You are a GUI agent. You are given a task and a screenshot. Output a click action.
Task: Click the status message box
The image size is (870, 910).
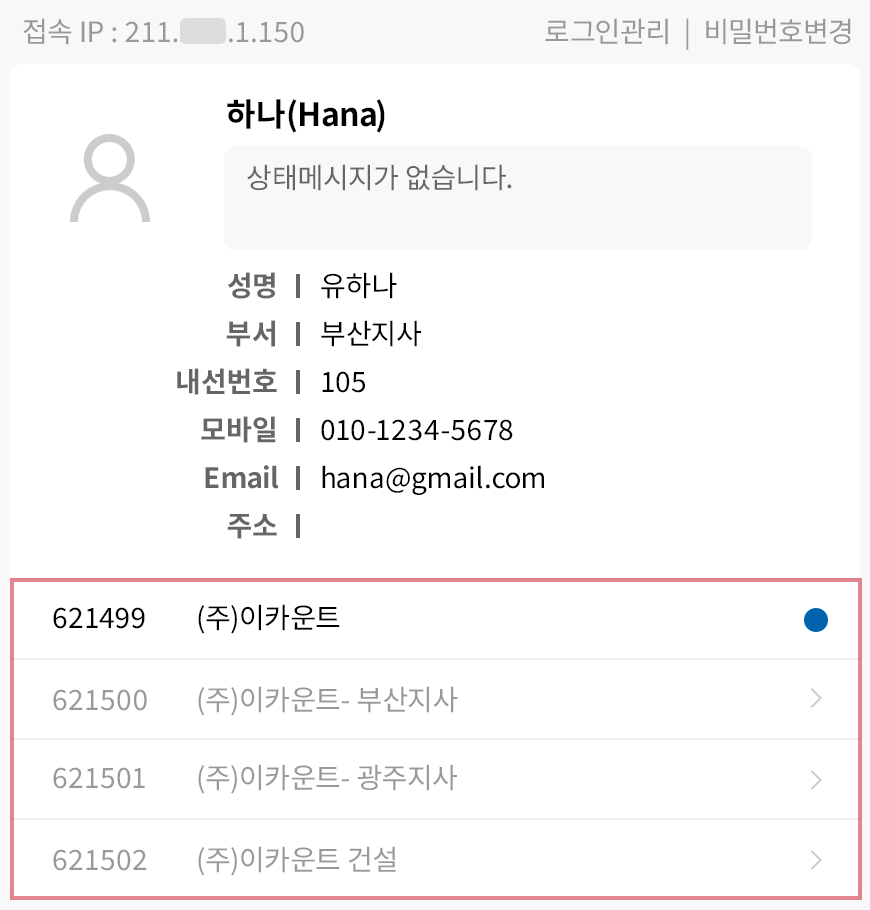click(x=517, y=197)
